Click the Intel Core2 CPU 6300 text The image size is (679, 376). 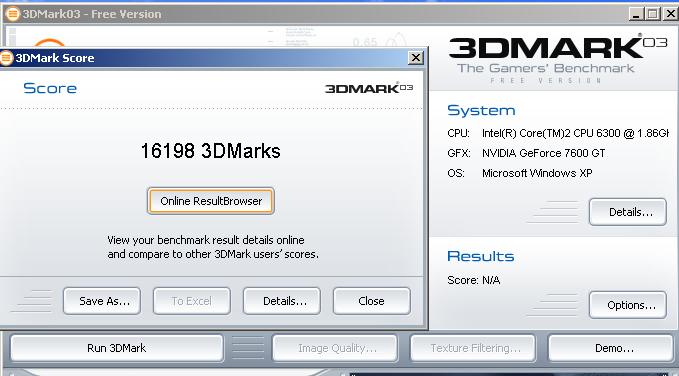point(576,133)
